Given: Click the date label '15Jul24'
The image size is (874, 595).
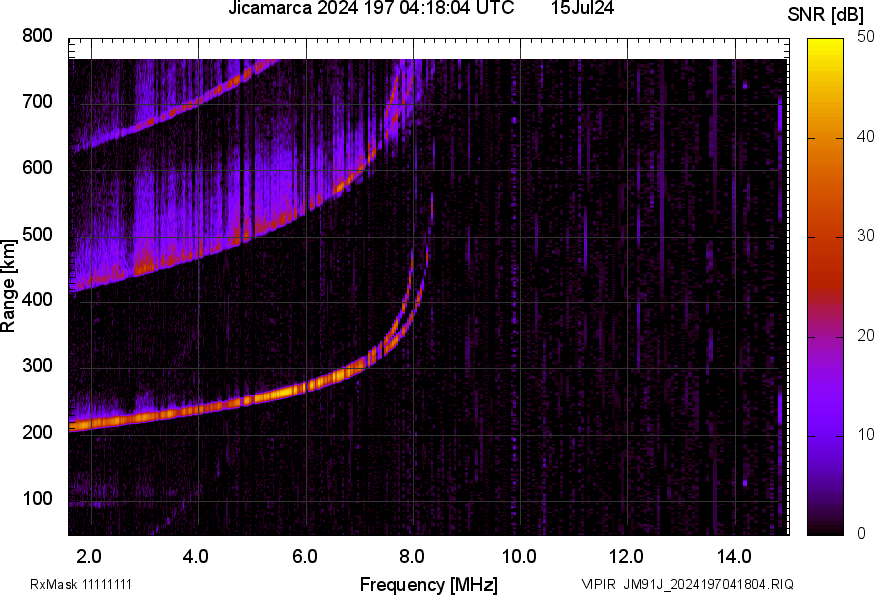Looking at the screenshot, I should 582,8.
